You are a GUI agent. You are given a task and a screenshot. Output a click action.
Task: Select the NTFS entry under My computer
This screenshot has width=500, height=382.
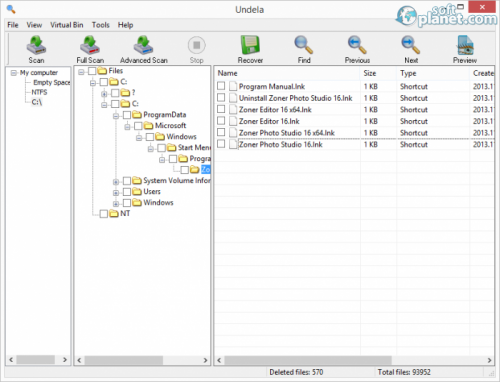[x=39, y=92]
